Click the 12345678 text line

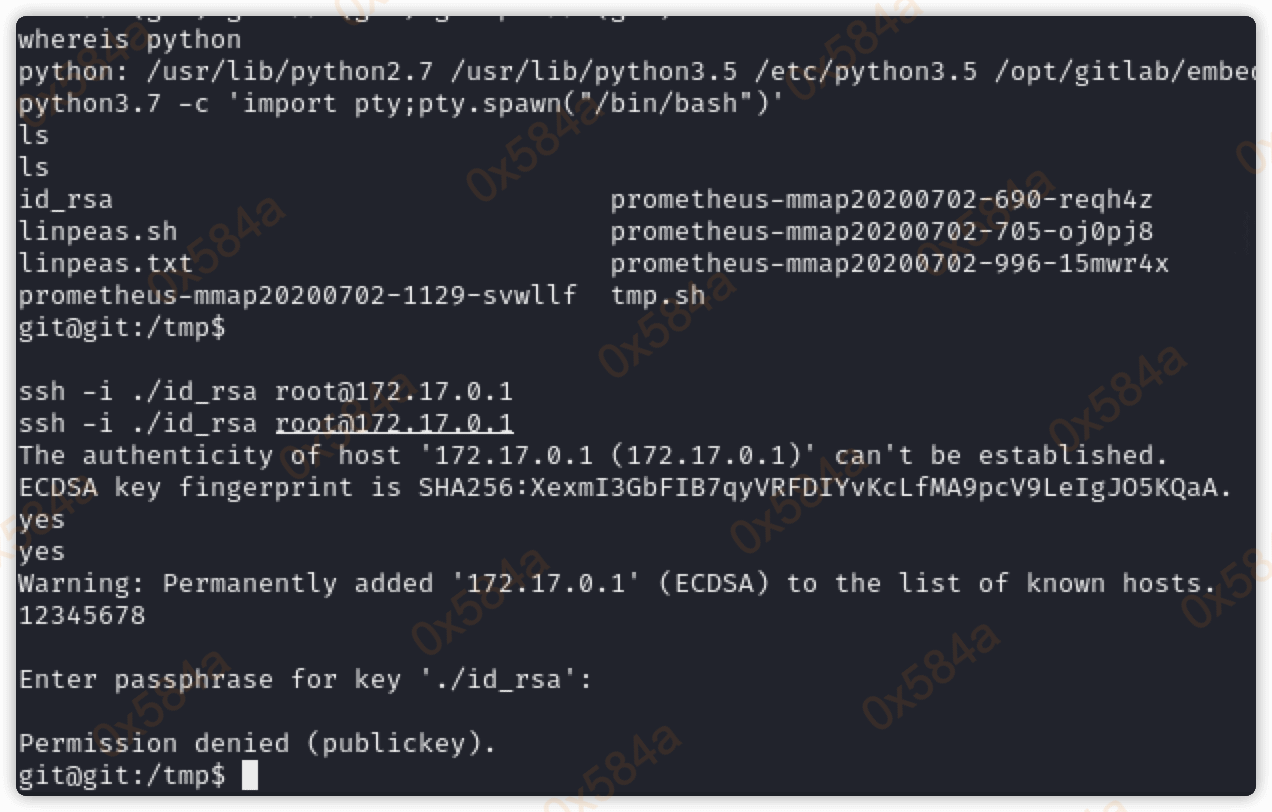82,616
